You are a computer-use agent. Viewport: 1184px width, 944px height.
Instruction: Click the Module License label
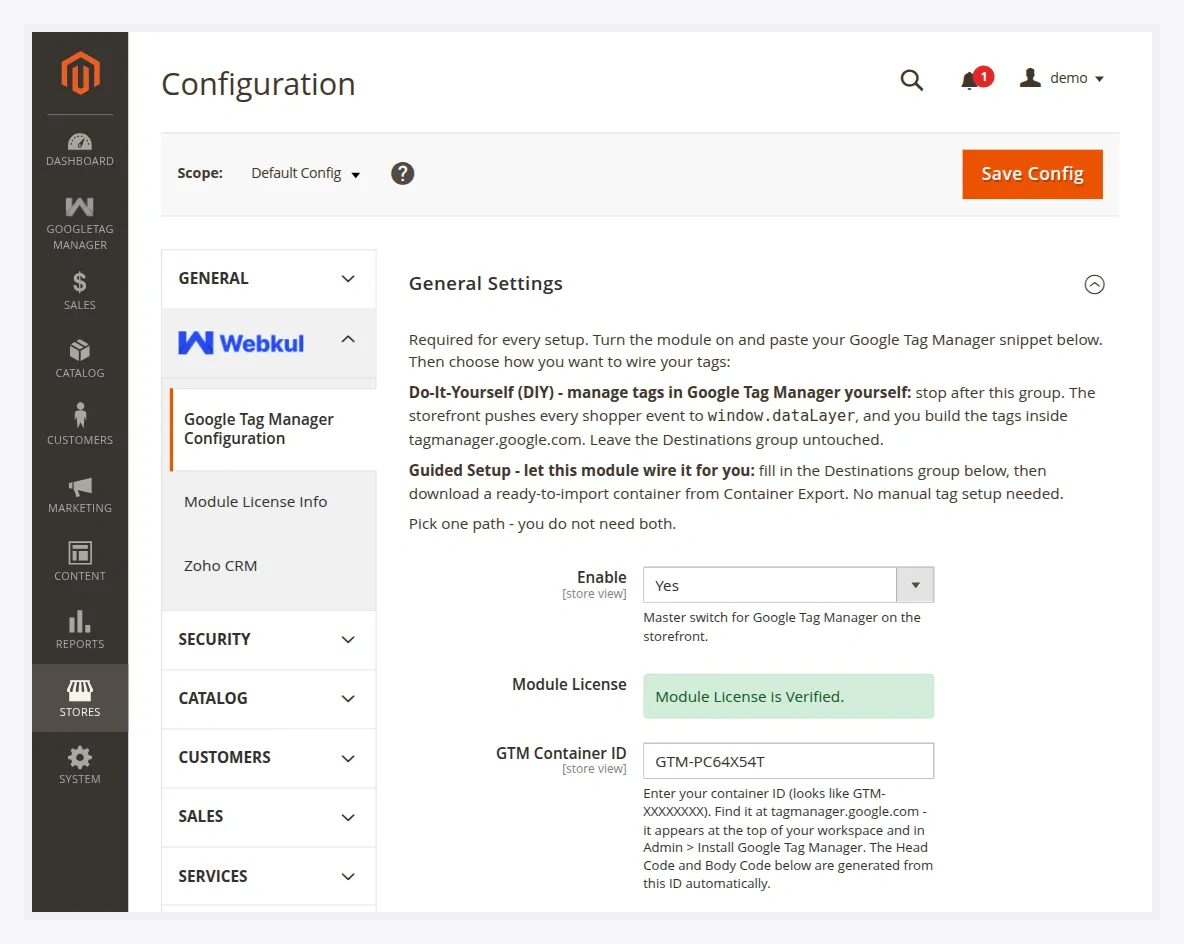(x=569, y=684)
